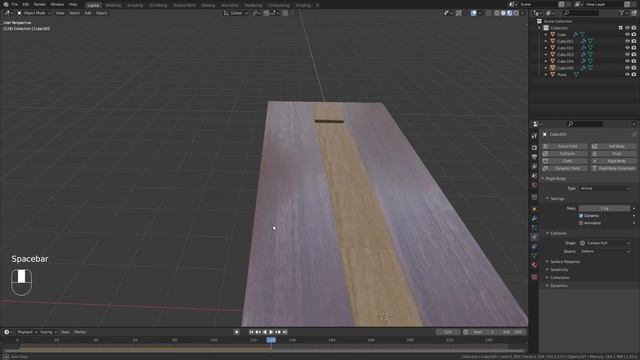Open the Scene properties tab icon
The image size is (640, 360).
click(534, 176)
